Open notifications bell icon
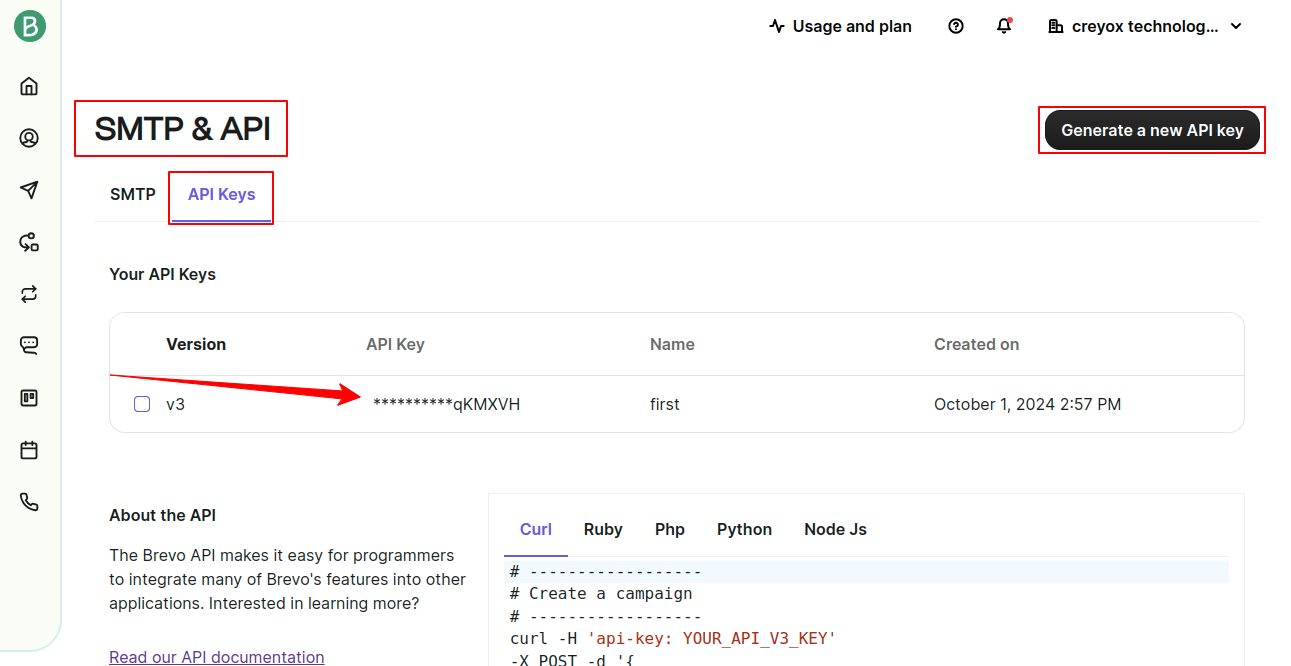This screenshot has width=1291, height=666. 1004,27
